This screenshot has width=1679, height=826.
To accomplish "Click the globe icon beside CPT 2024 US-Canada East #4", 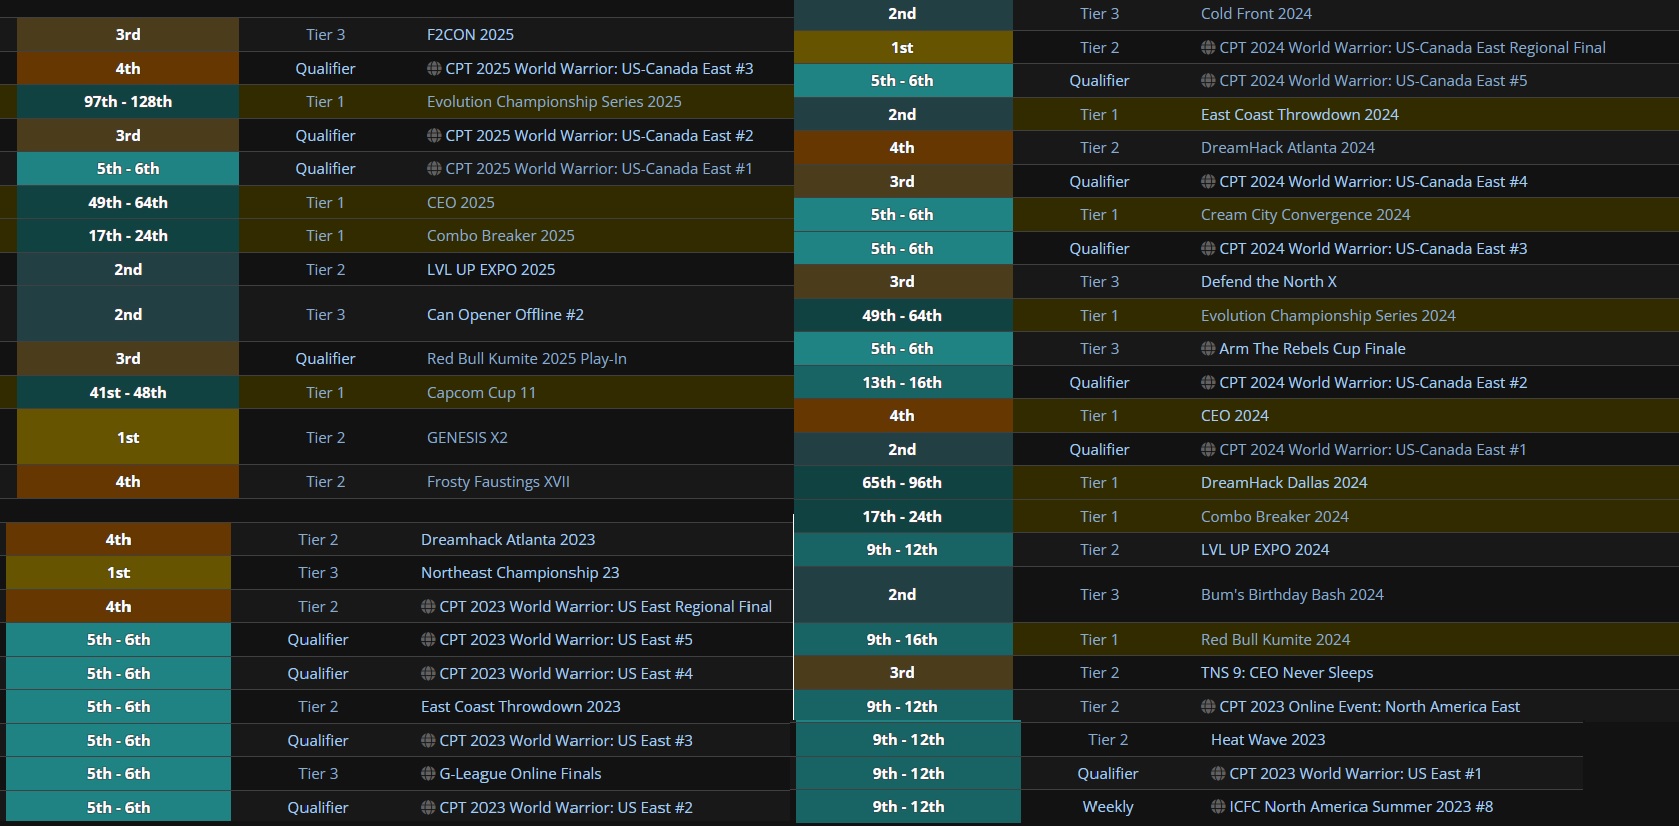I will pos(1208,182).
